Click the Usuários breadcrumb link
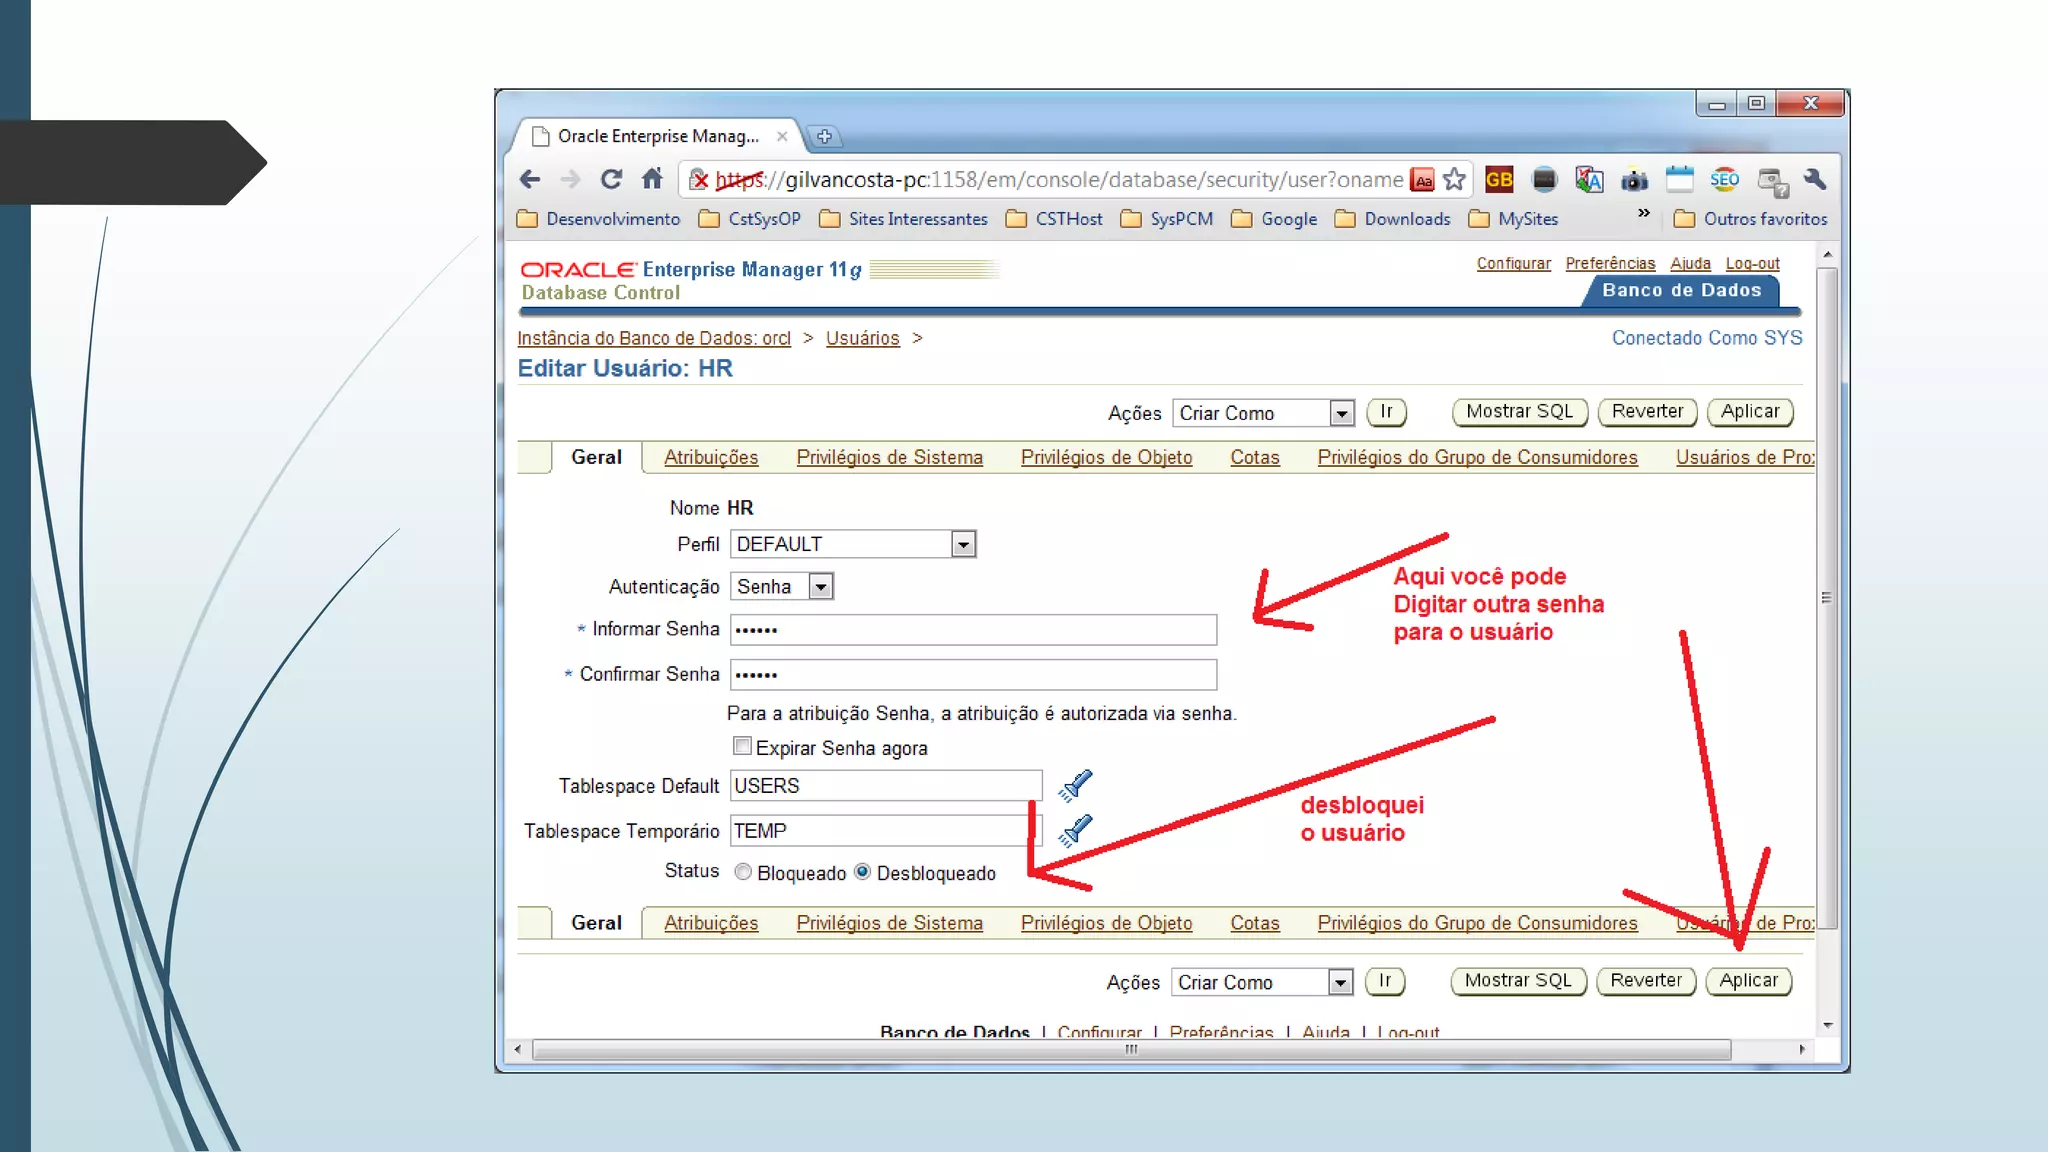 tap(862, 338)
